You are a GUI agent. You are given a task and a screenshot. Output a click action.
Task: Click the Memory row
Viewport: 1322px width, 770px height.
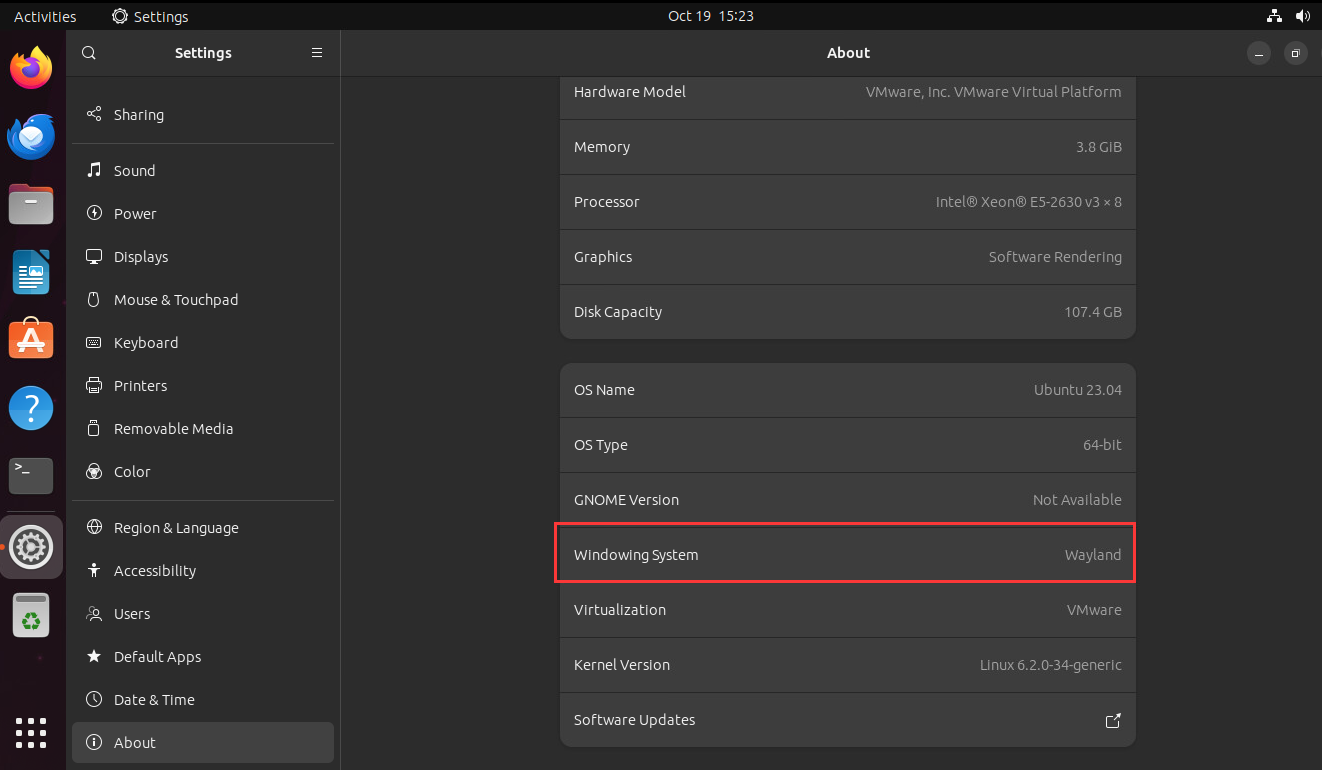(x=848, y=147)
